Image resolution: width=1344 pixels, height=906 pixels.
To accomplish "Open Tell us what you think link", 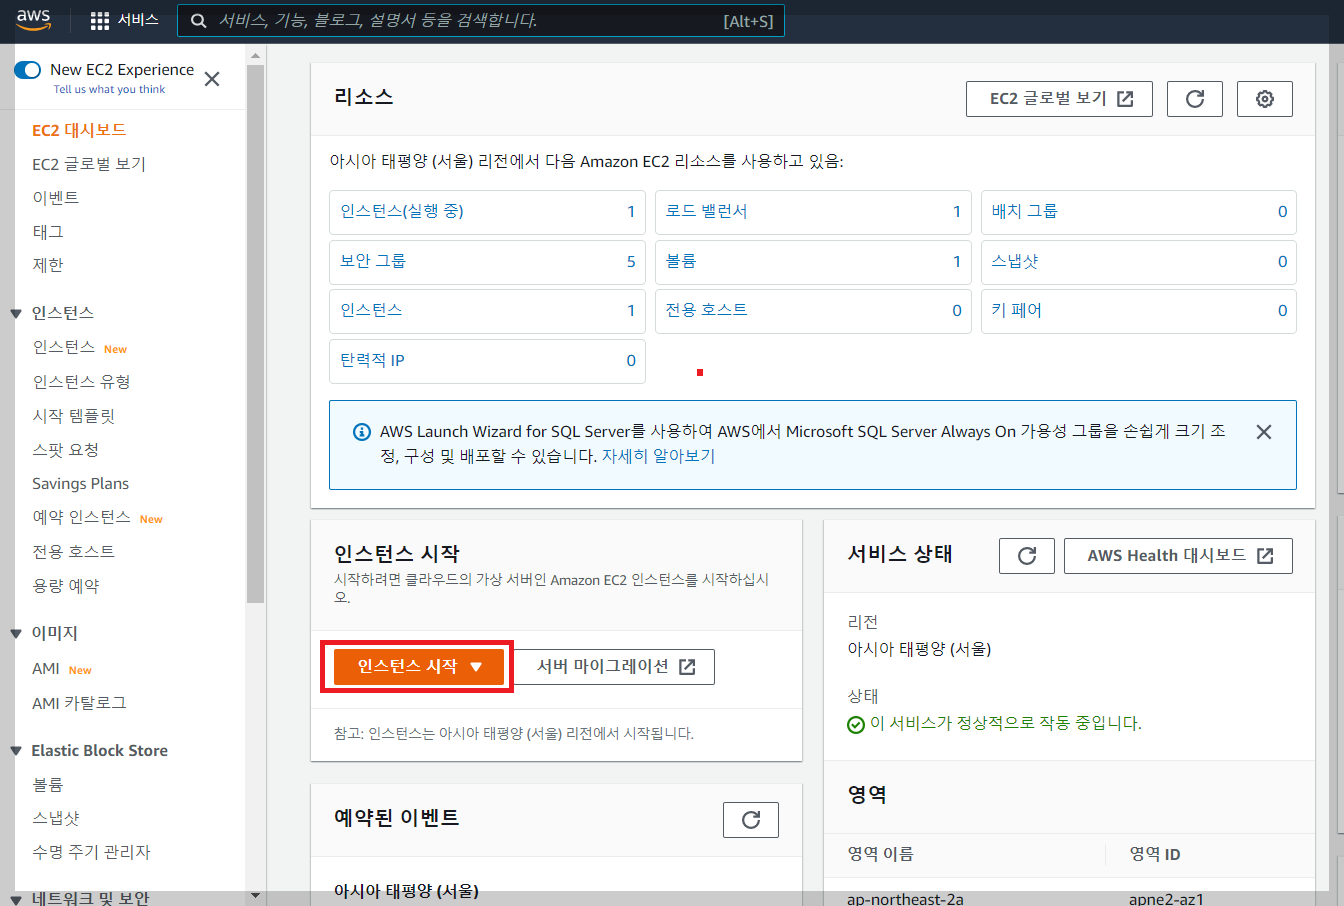I will pyautogui.click(x=109, y=90).
